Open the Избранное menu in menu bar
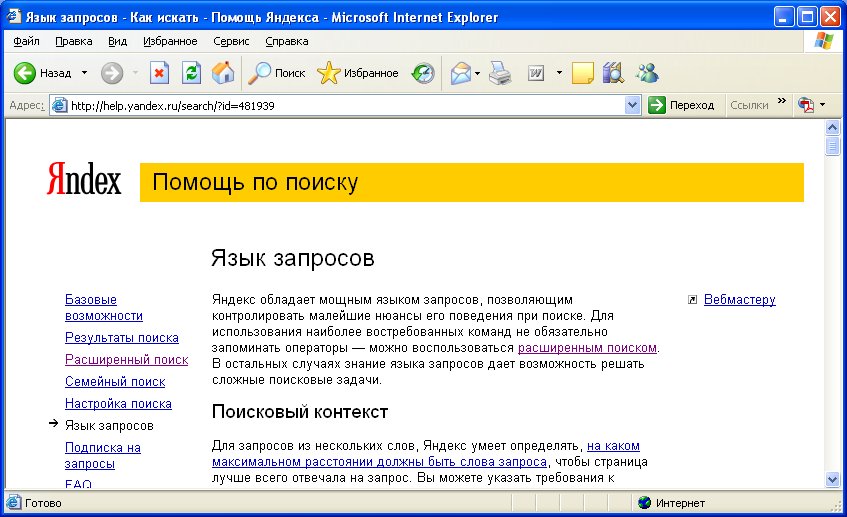This screenshot has height=517, width=847. pyautogui.click(x=170, y=41)
